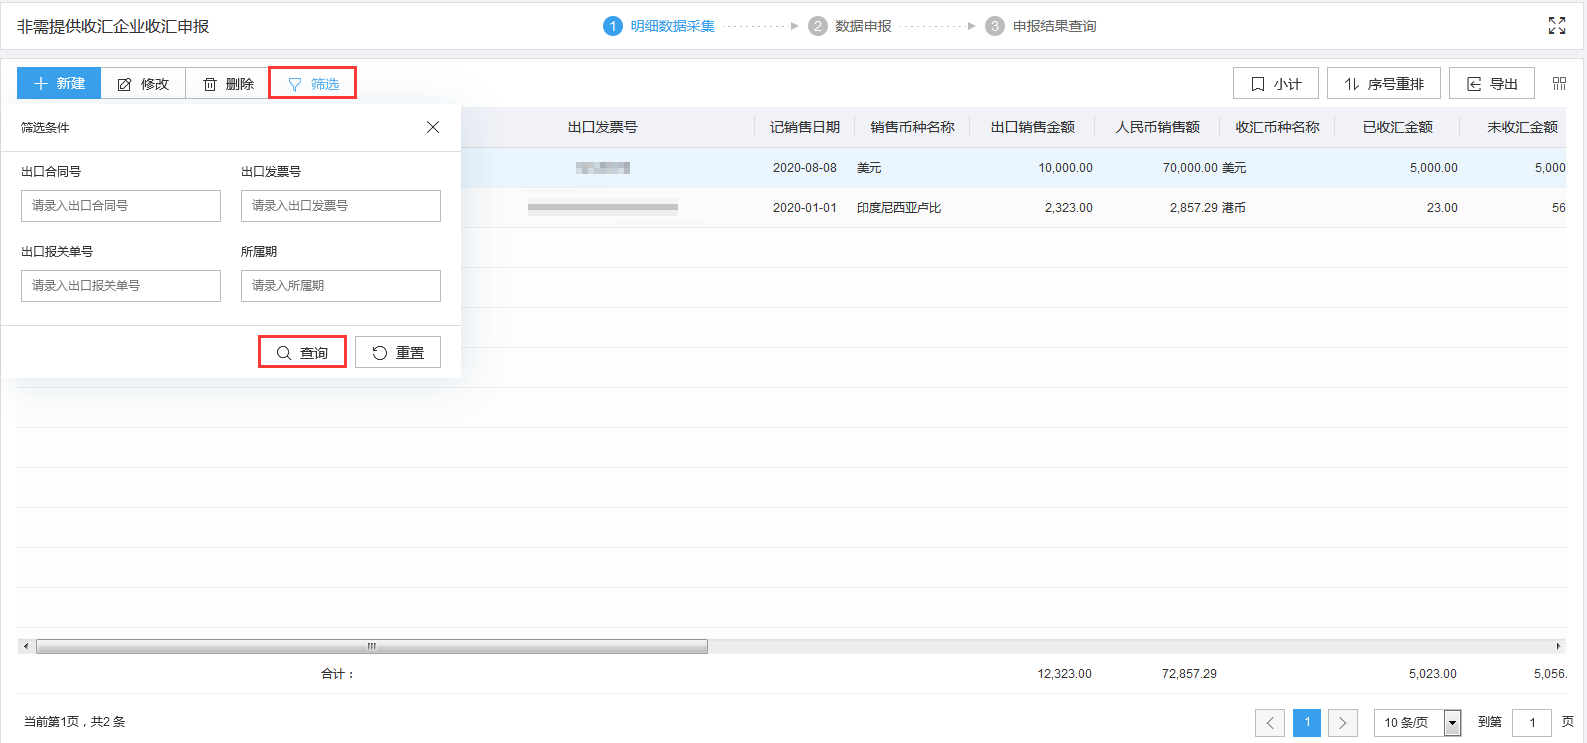
Task: Toggle fullscreen with the expand icon
Action: coord(1557,26)
